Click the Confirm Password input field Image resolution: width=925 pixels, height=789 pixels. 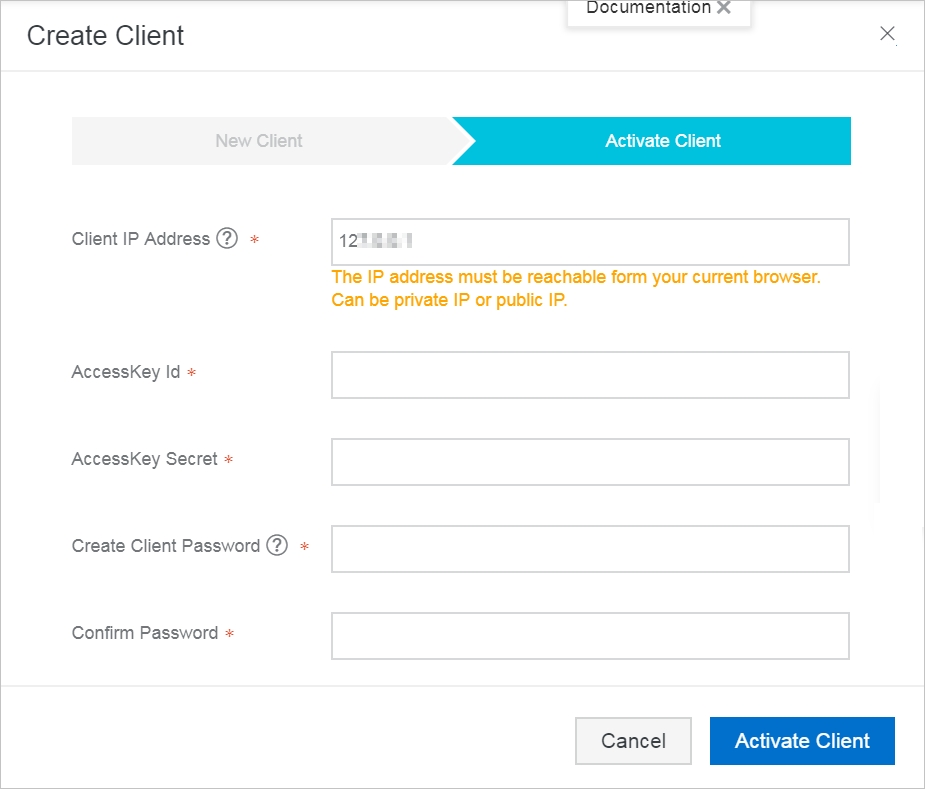[x=590, y=636]
